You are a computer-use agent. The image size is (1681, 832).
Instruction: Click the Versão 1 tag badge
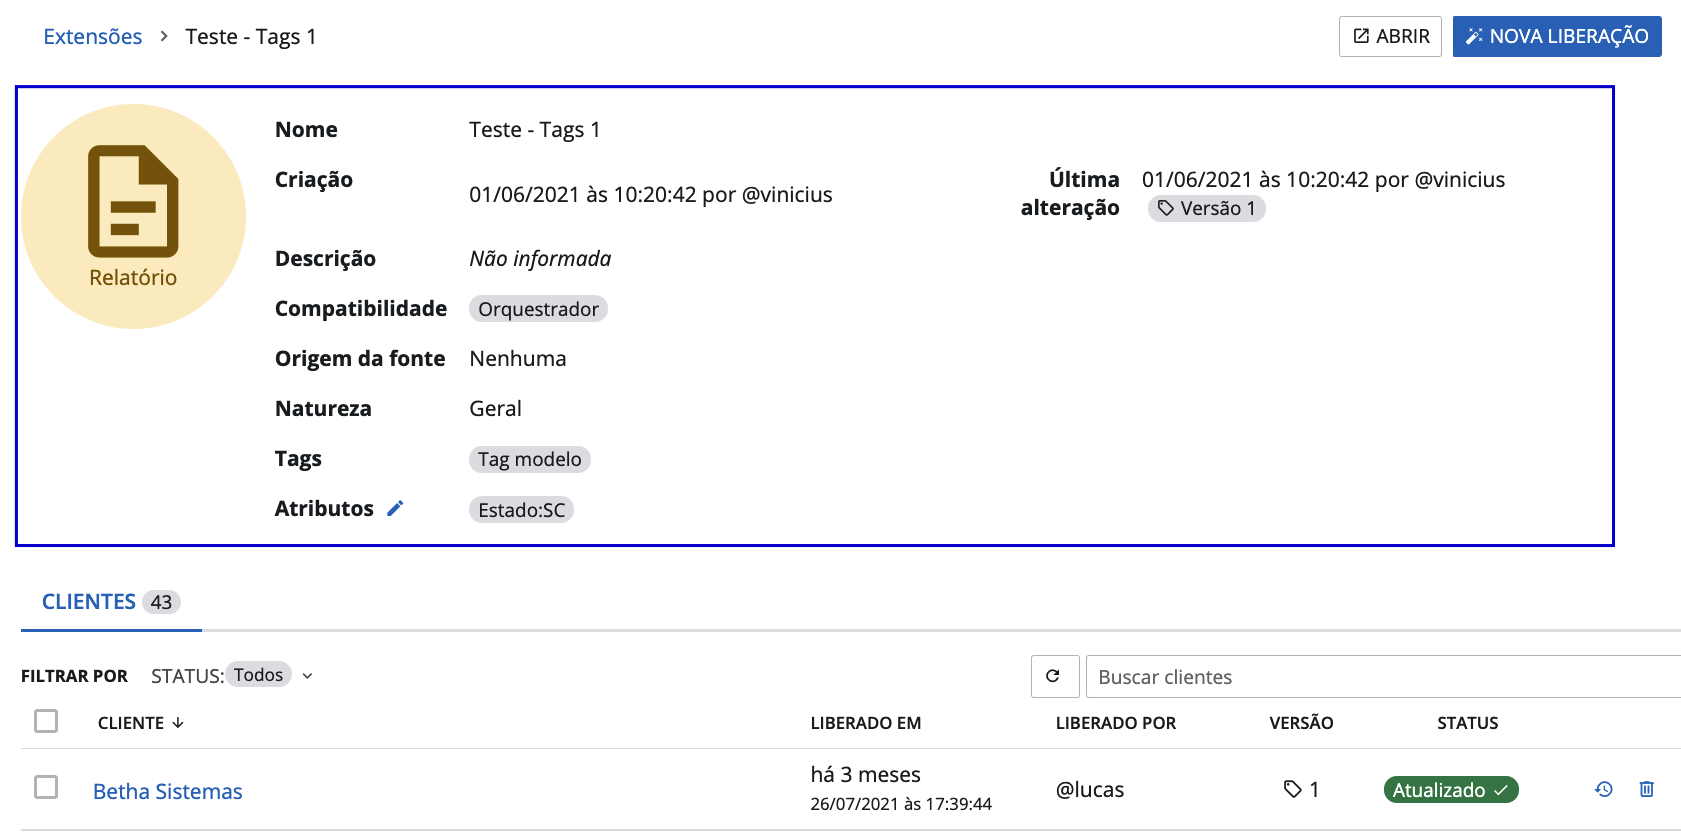[x=1206, y=208]
